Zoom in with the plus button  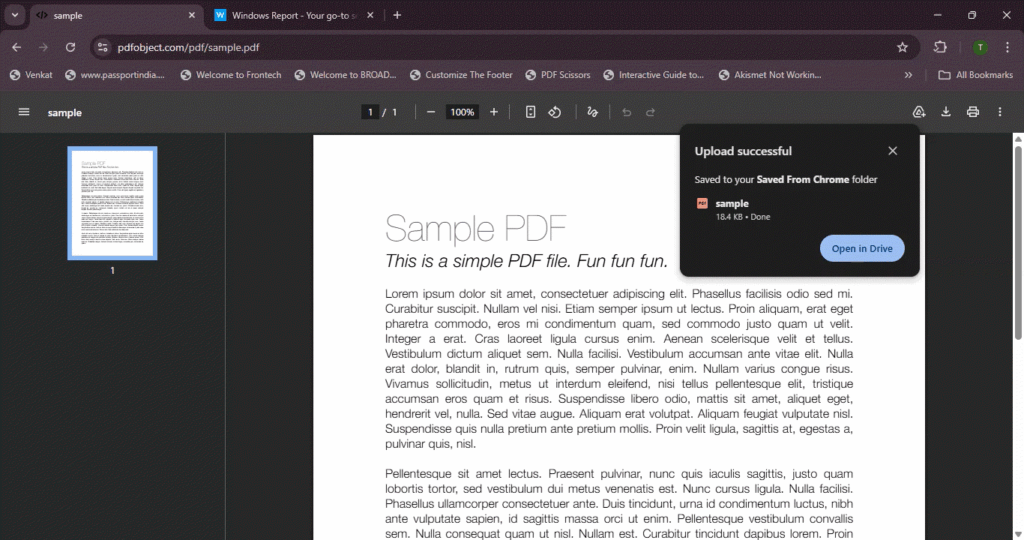coord(494,112)
